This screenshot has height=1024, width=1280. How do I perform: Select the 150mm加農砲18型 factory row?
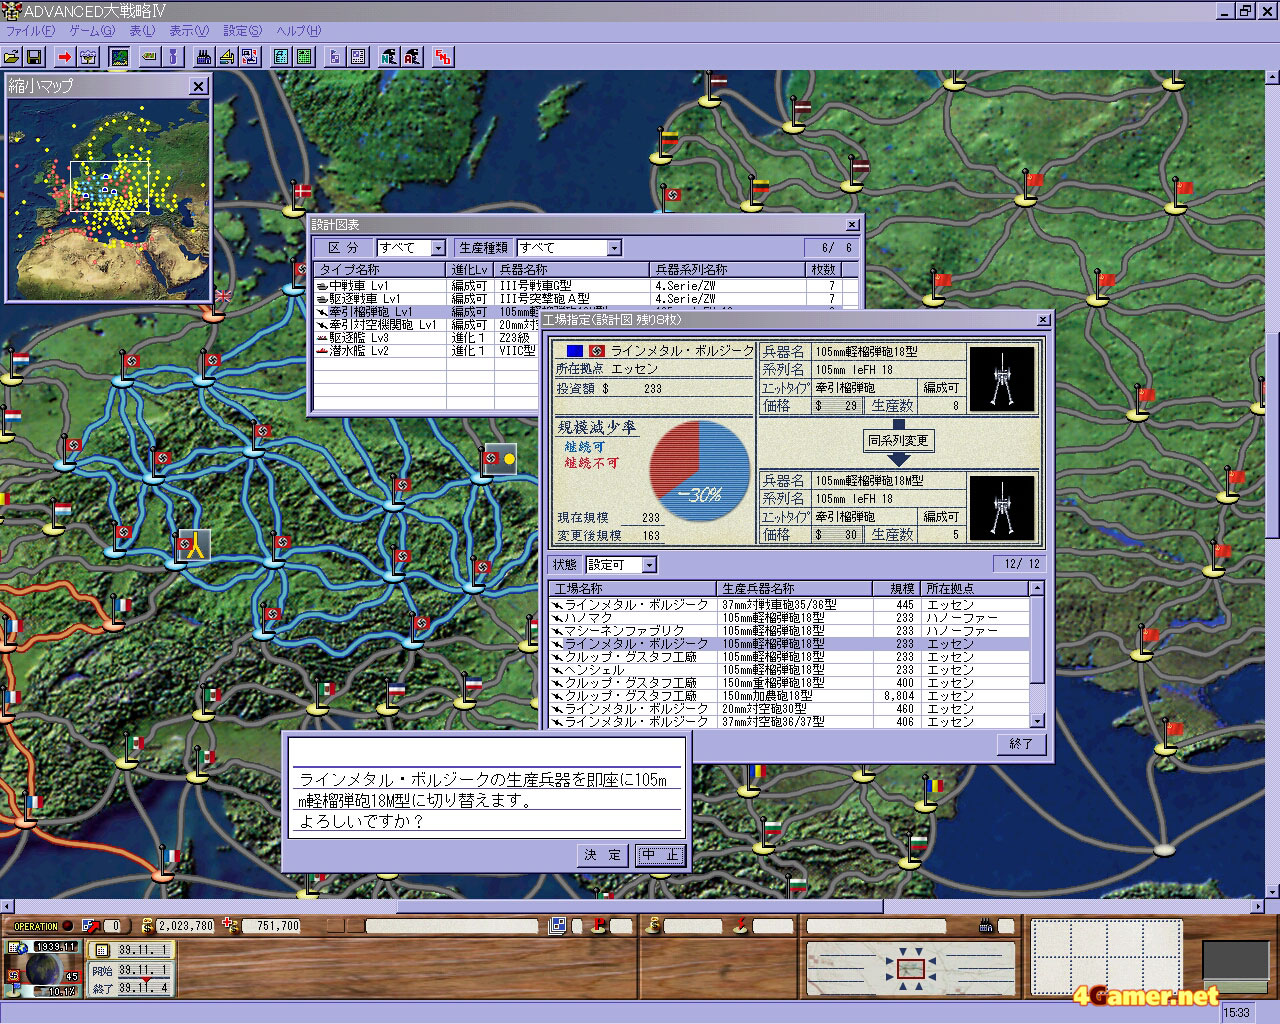[x=789, y=696]
